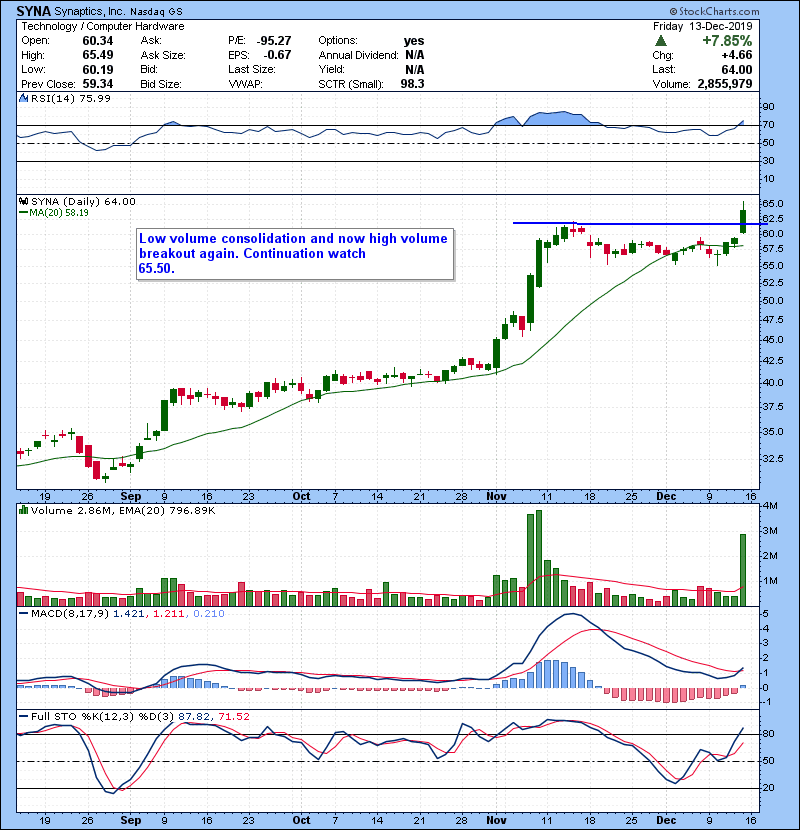The height and width of the screenshot is (830, 800).
Task: Click the green MA(20) legend line marker
Action: [23, 213]
